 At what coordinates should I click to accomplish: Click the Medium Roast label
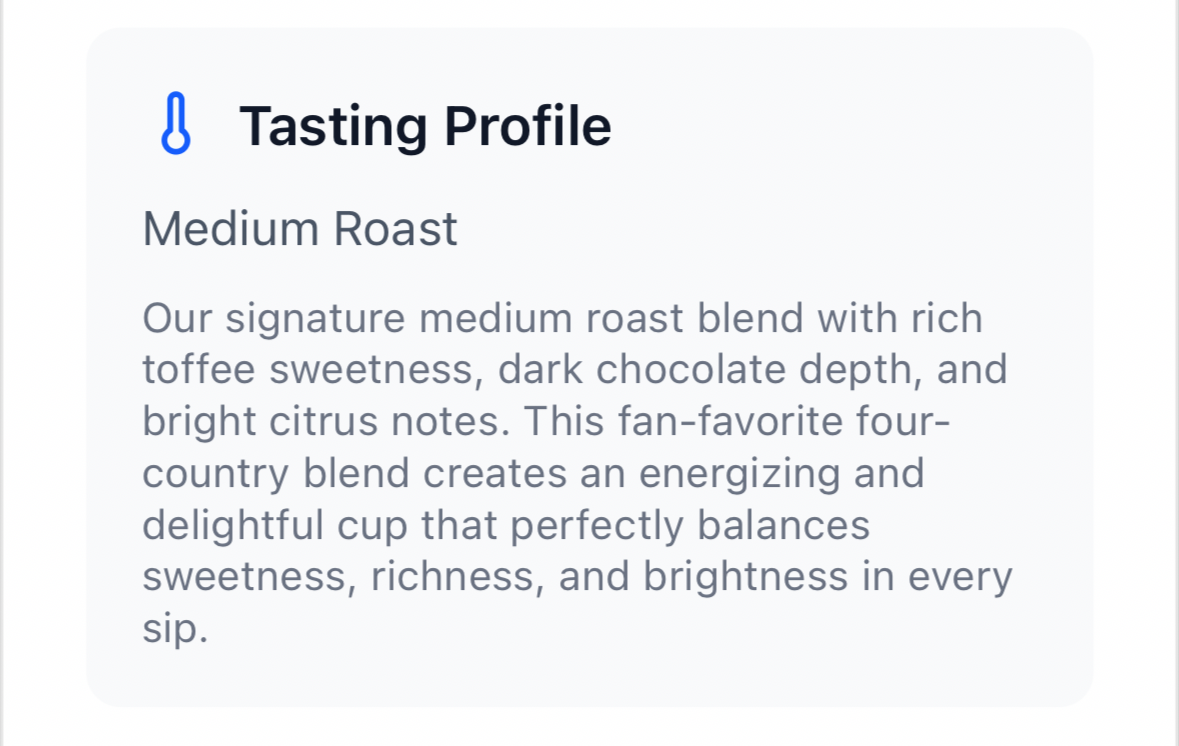click(x=300, y=229)
